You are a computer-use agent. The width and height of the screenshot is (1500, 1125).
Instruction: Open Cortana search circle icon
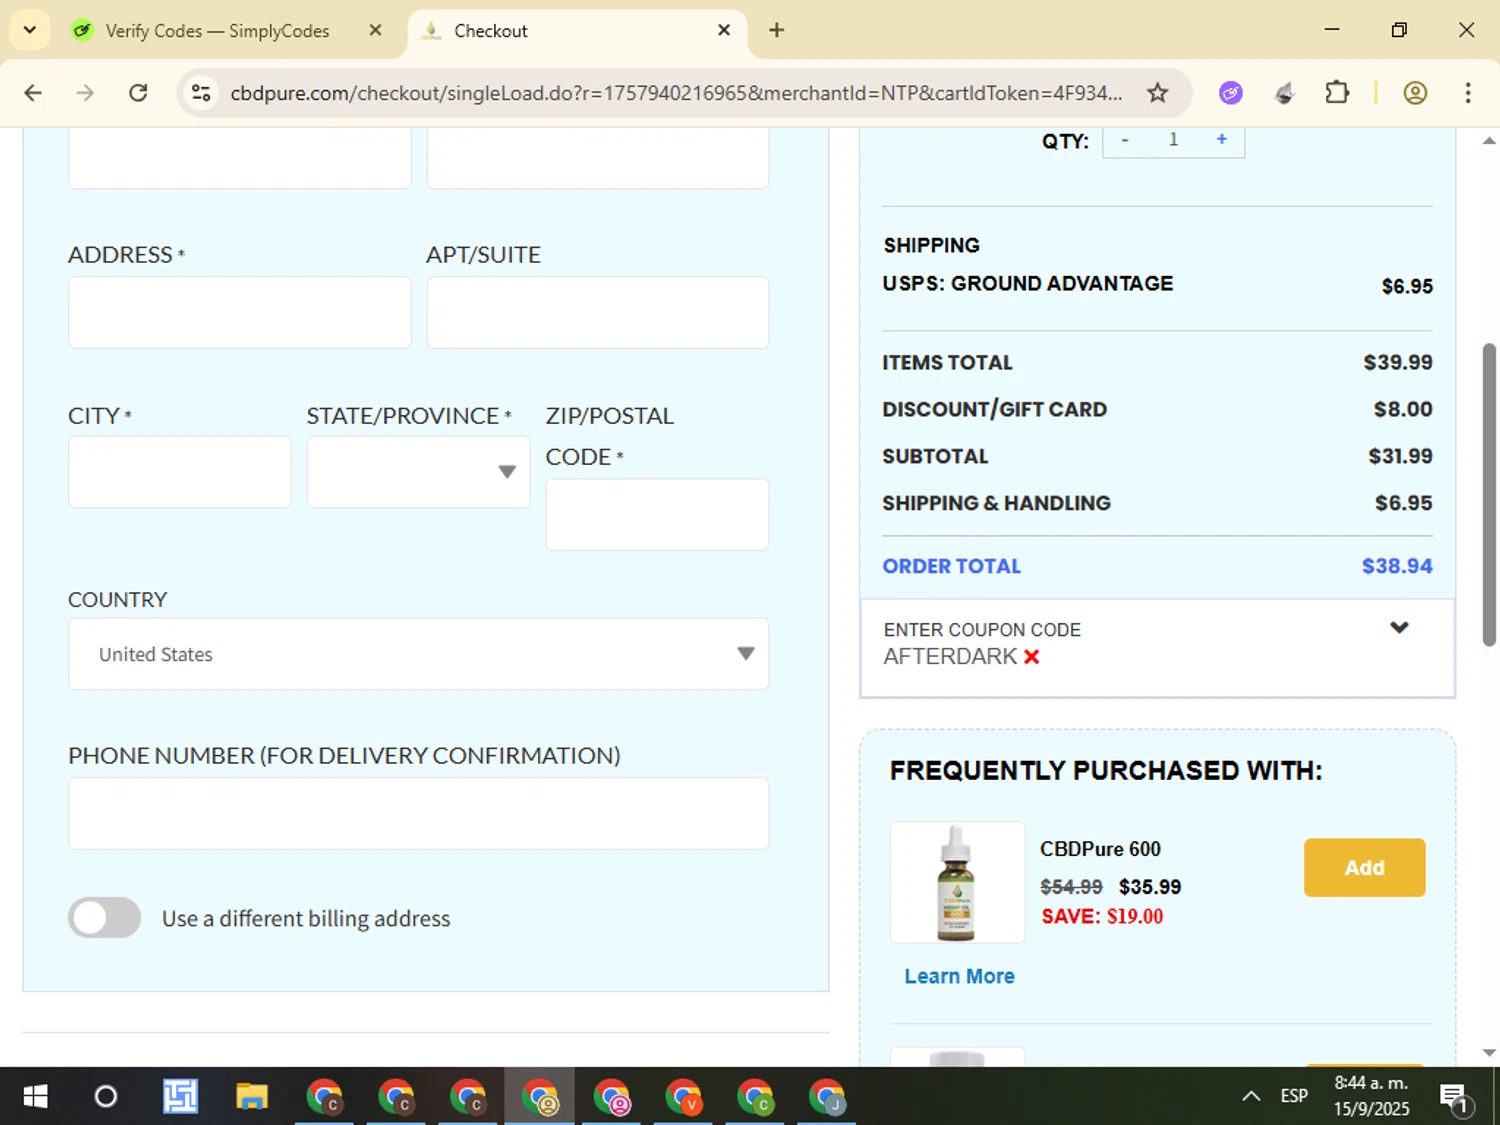105,1096
